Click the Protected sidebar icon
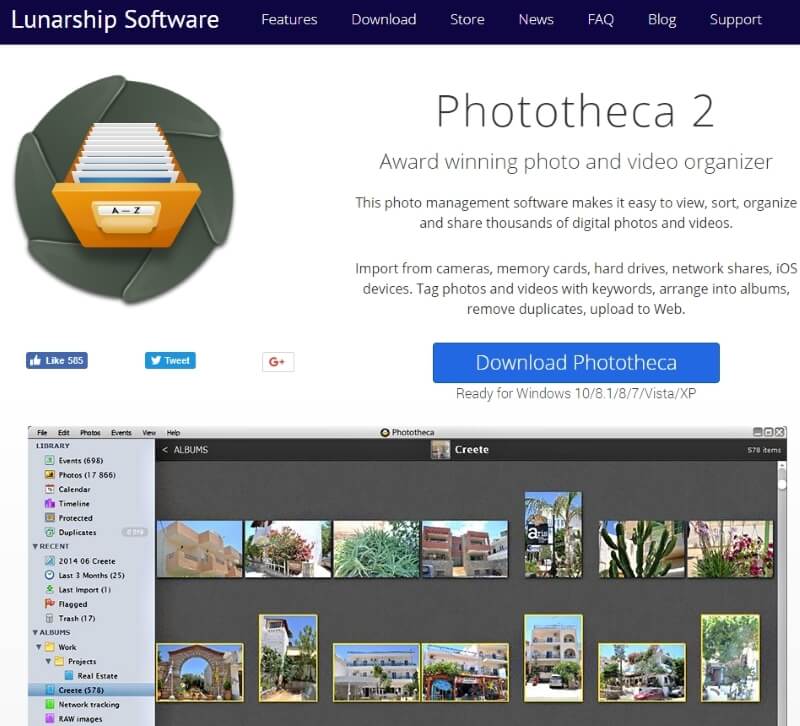800x726 pixels. click(x=49, y=517)
